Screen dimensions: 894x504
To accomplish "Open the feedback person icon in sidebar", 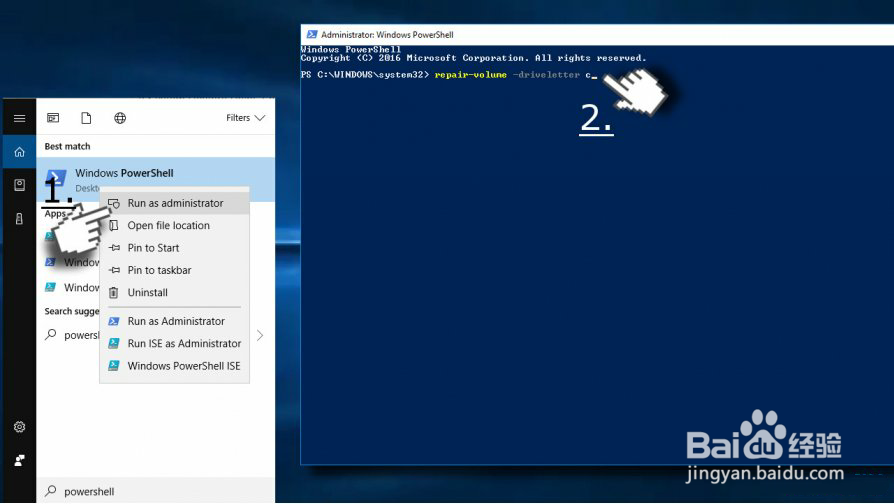I will (19, 460).
